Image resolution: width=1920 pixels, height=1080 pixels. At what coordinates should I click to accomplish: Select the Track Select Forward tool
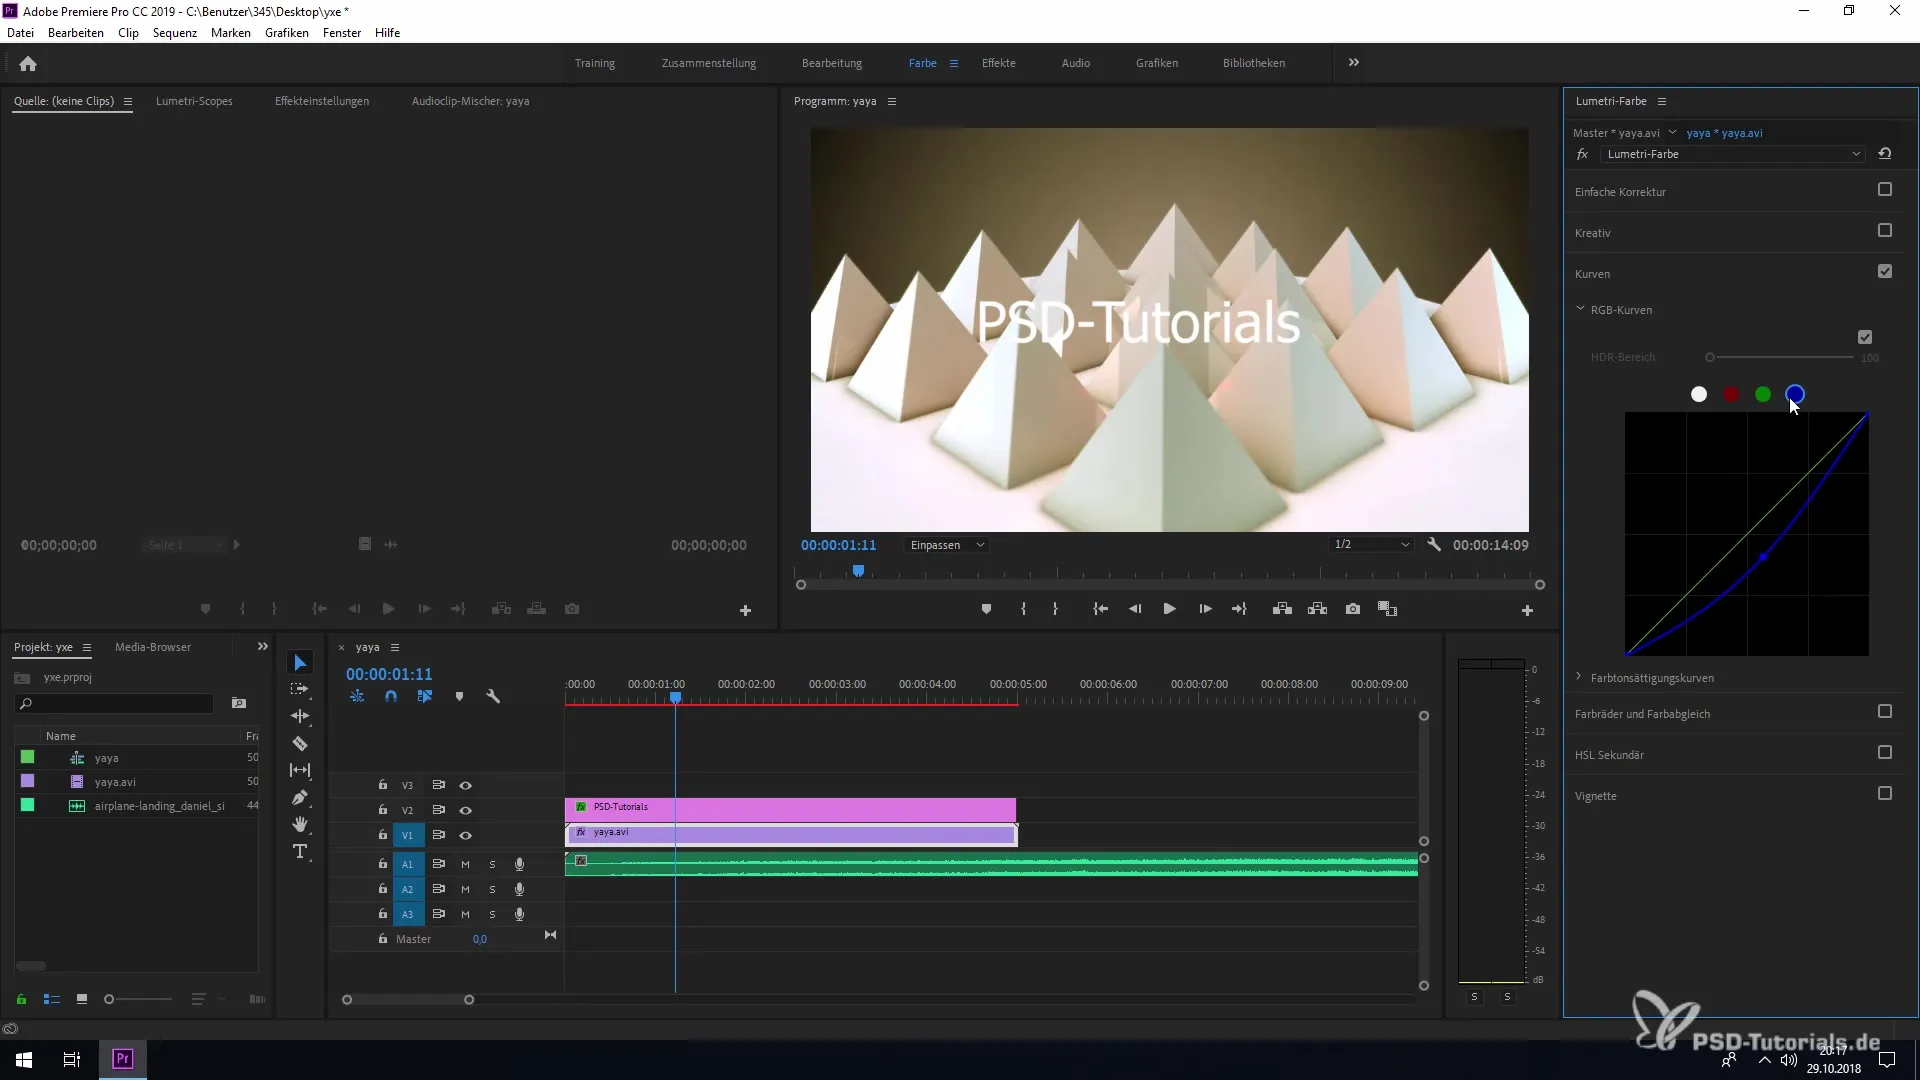coord(300,690)
